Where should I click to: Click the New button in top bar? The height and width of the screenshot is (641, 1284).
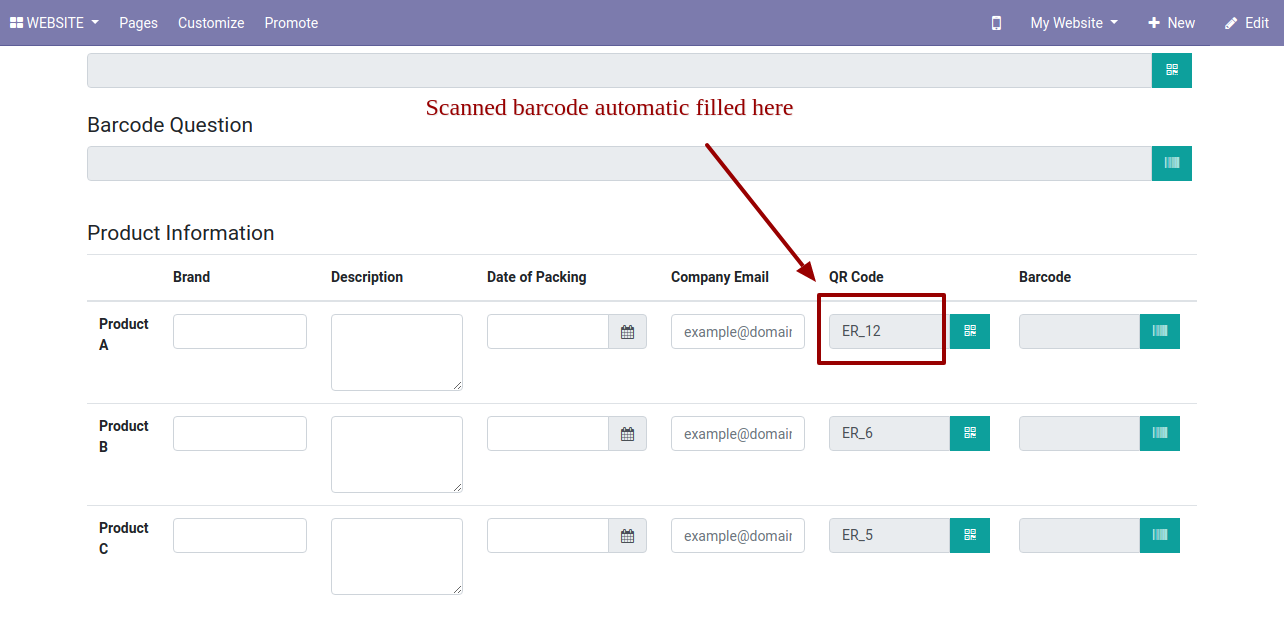tap(1171, 23)
